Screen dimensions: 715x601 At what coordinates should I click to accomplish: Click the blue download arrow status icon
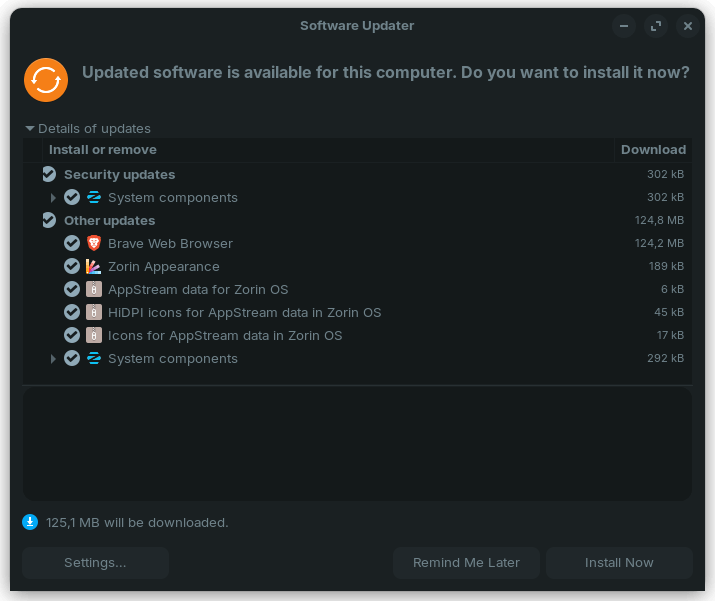click(30, 522)
